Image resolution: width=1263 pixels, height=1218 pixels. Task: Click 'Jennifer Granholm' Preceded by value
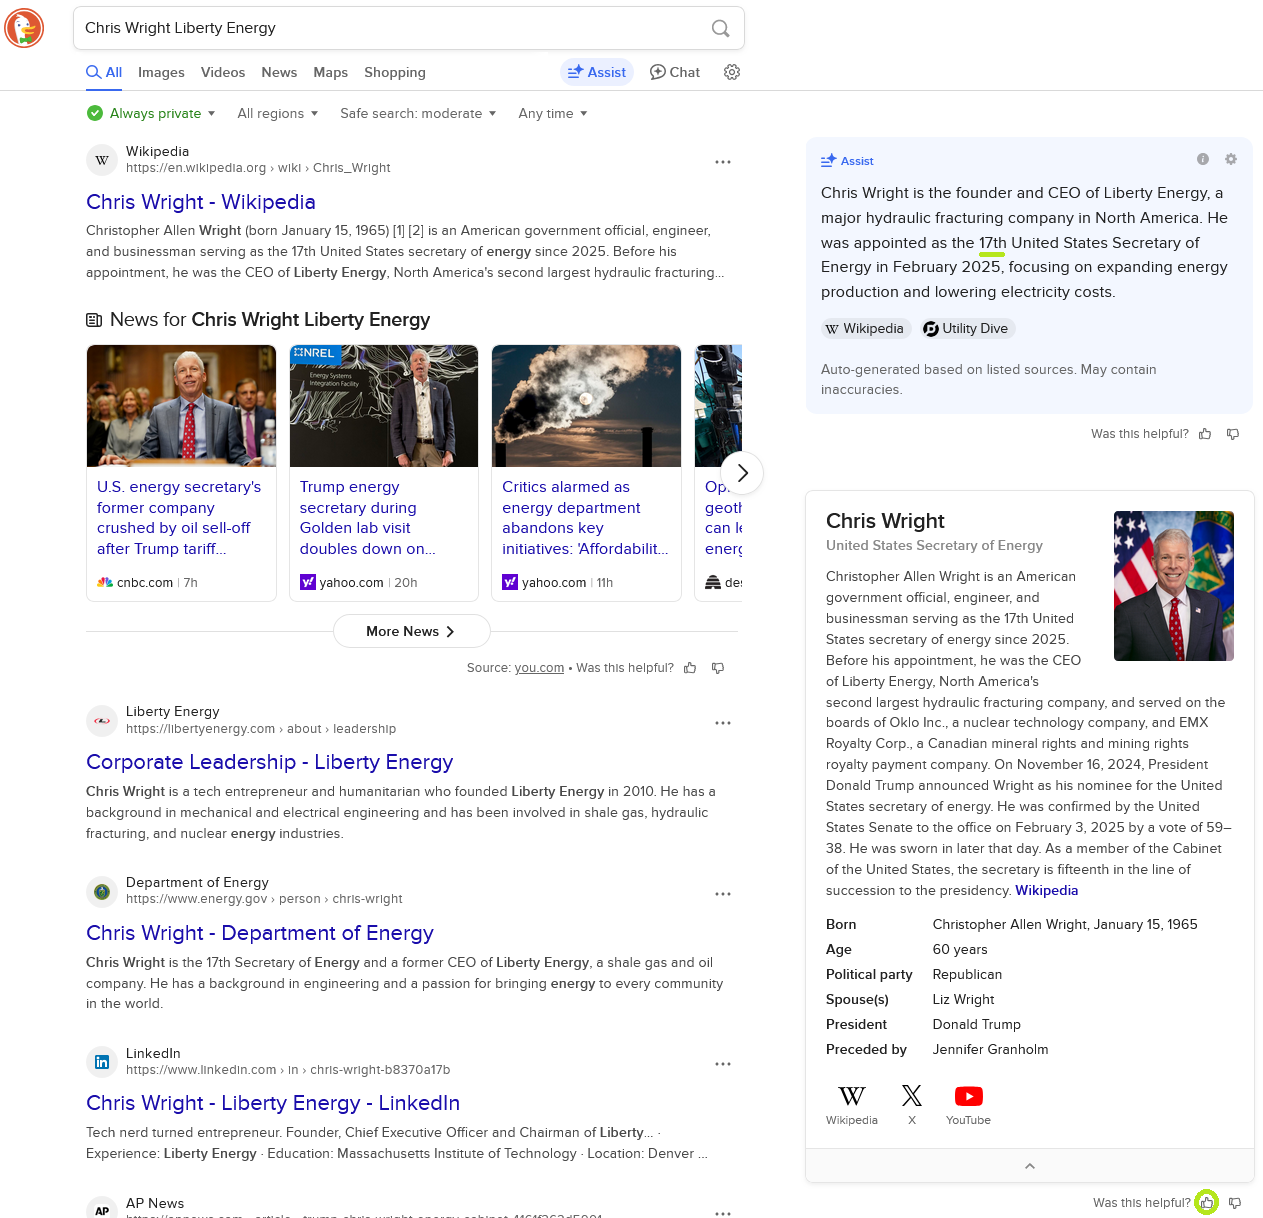(x=990, y=1049)
